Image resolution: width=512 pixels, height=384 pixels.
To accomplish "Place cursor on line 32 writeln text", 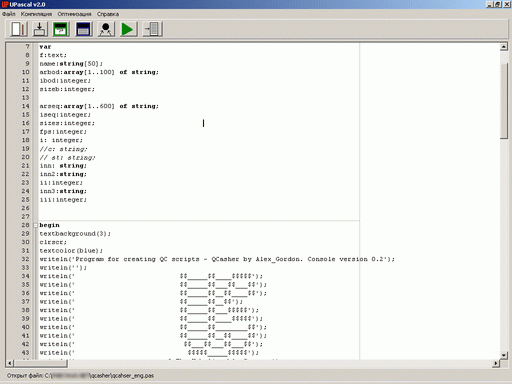I will coord(217,259).
